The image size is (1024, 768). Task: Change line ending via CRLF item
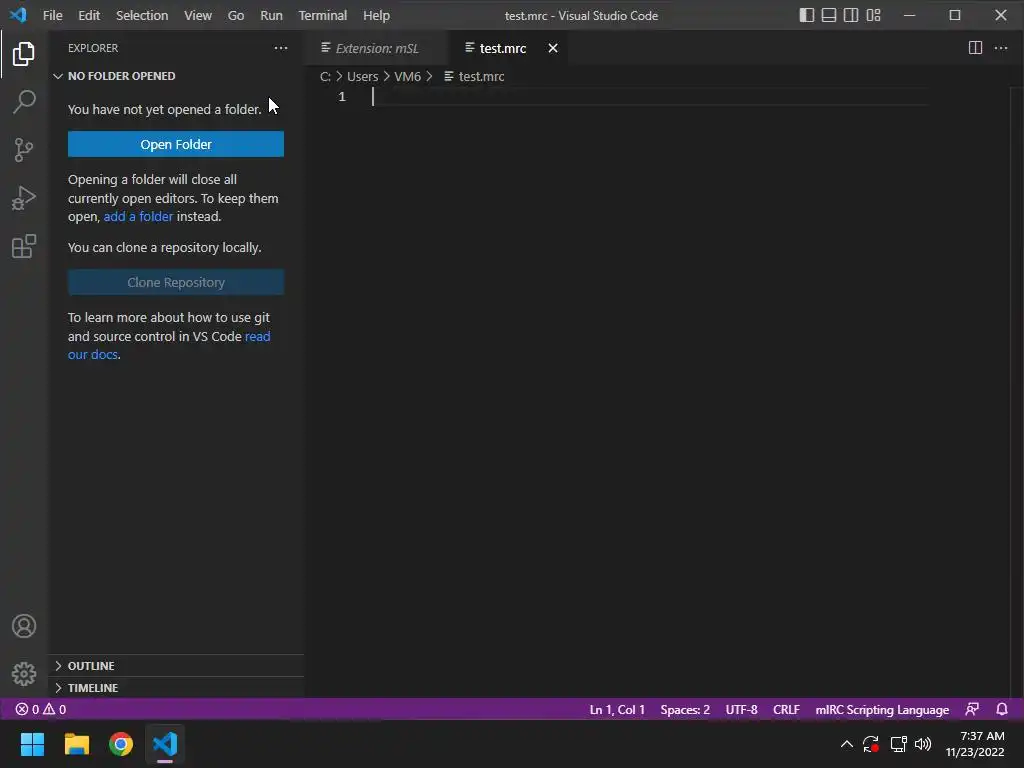tap(786, 709)
